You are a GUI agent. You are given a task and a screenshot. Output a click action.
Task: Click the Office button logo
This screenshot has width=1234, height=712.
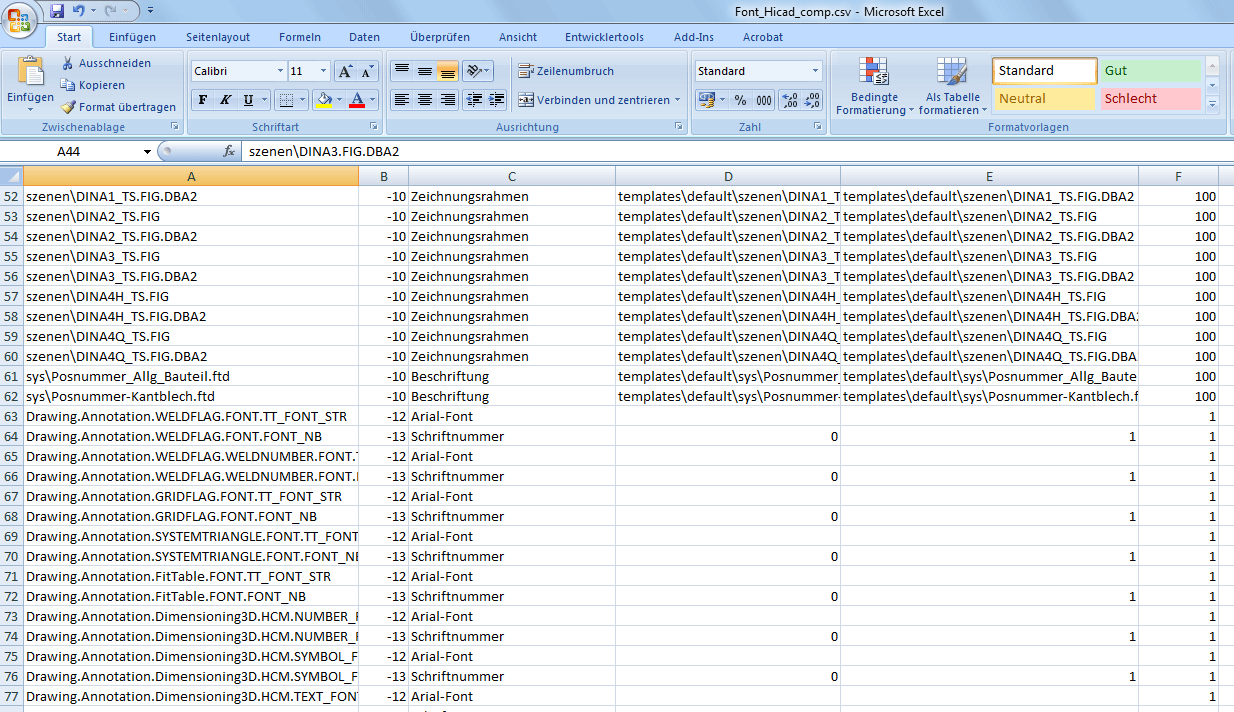pos(19,18)
